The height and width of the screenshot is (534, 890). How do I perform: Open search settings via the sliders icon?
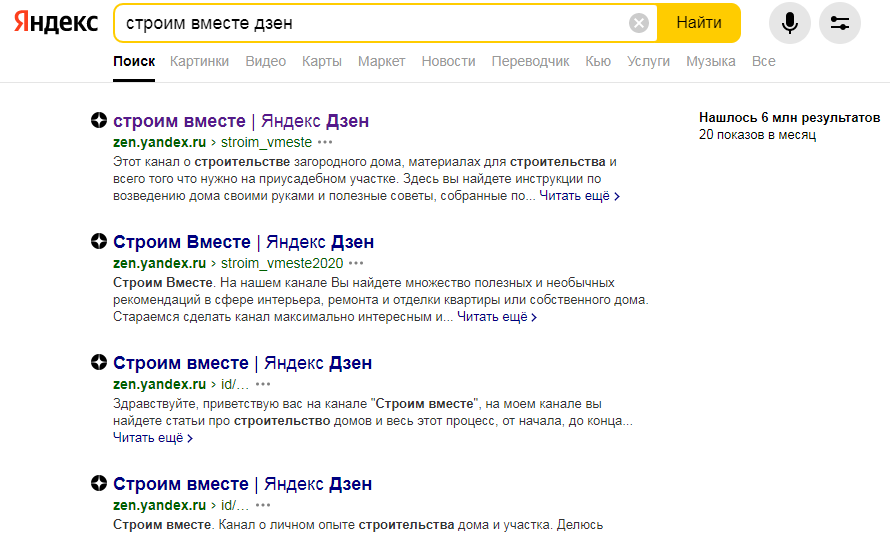point(839,23)
